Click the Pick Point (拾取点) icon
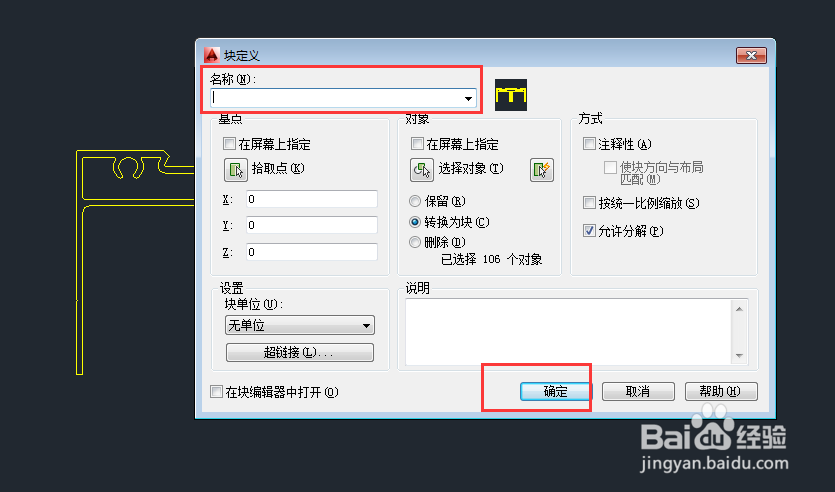Viewport: 835px width, 492px height. [235, 170]
